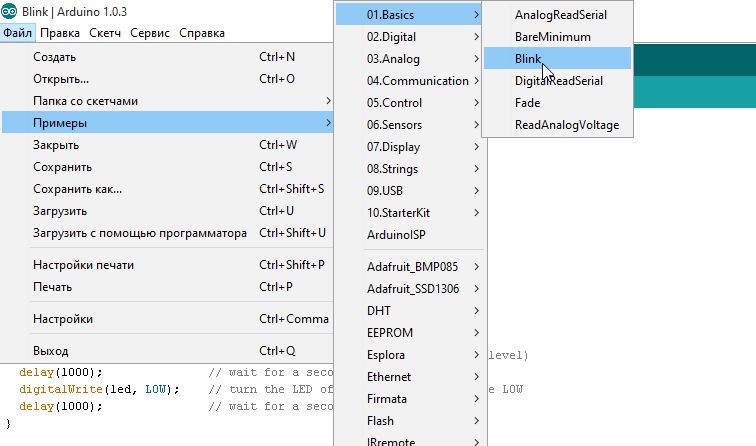The image size is (756, 446).
Task: Open Настройки печати entry
Action: coord(167,265)
